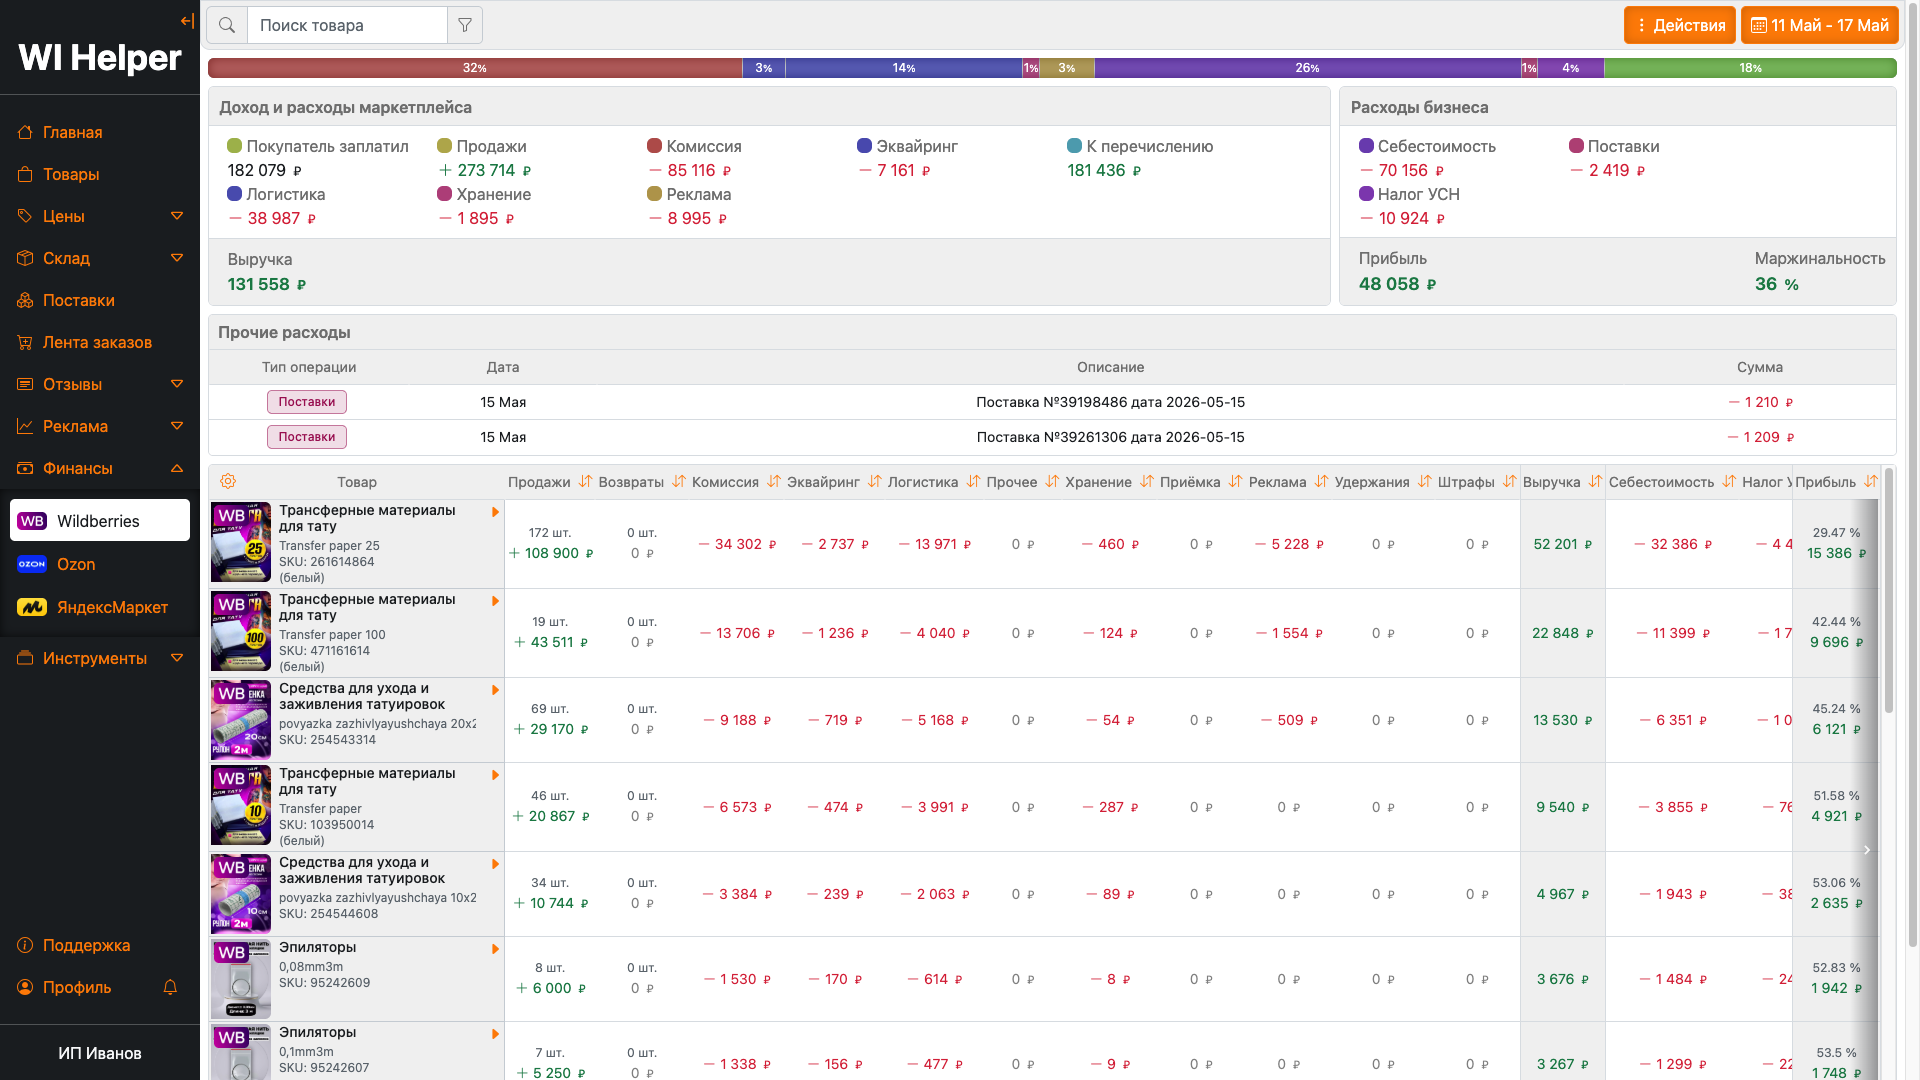The height and width of the screenshot is (1080, 1920).
Task: Click Поставки tag for supply №39261306
Action: click(307, 437)
